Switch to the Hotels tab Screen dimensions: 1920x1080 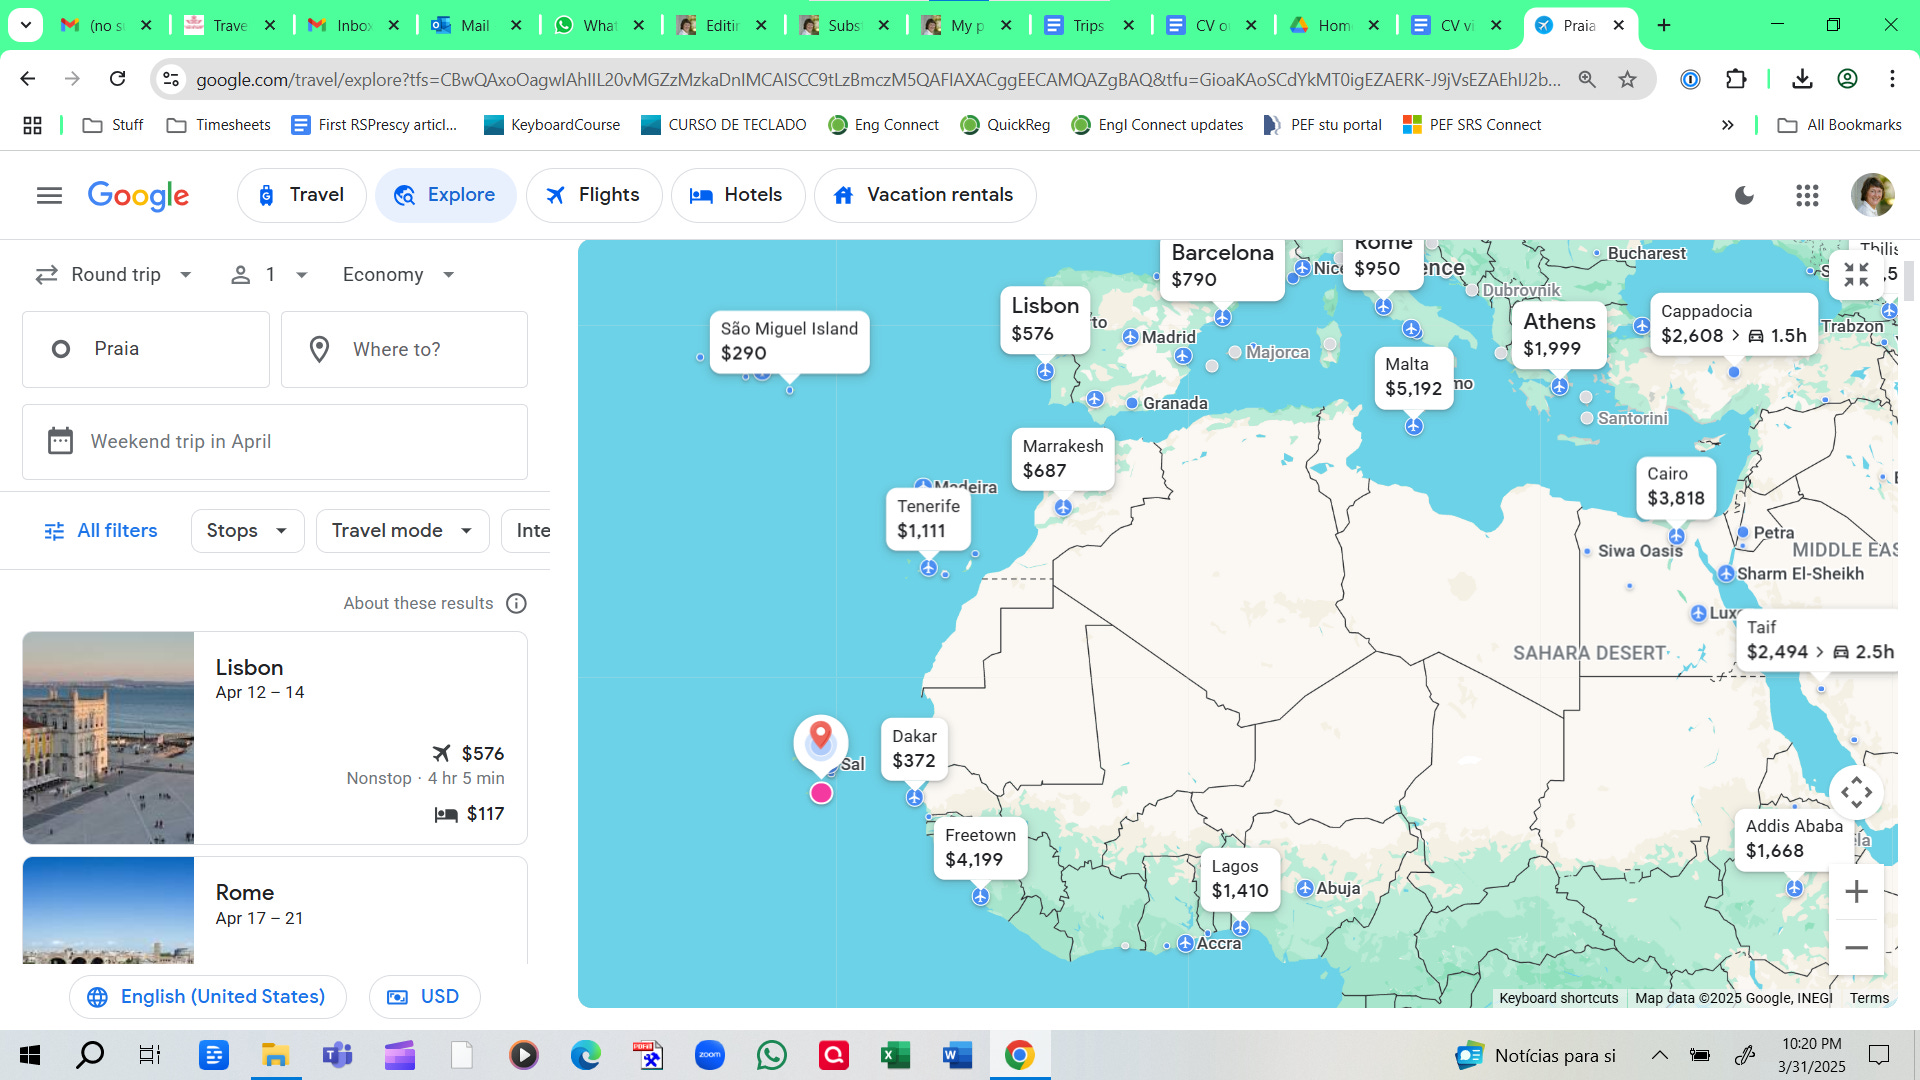737,195
